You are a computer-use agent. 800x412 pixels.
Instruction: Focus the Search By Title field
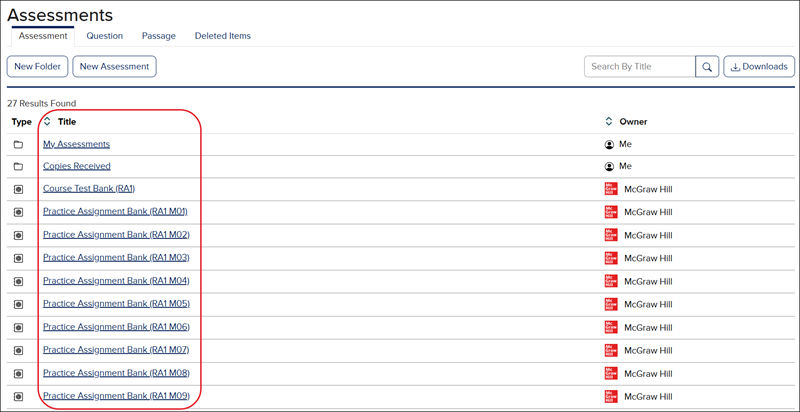(639, 67)
